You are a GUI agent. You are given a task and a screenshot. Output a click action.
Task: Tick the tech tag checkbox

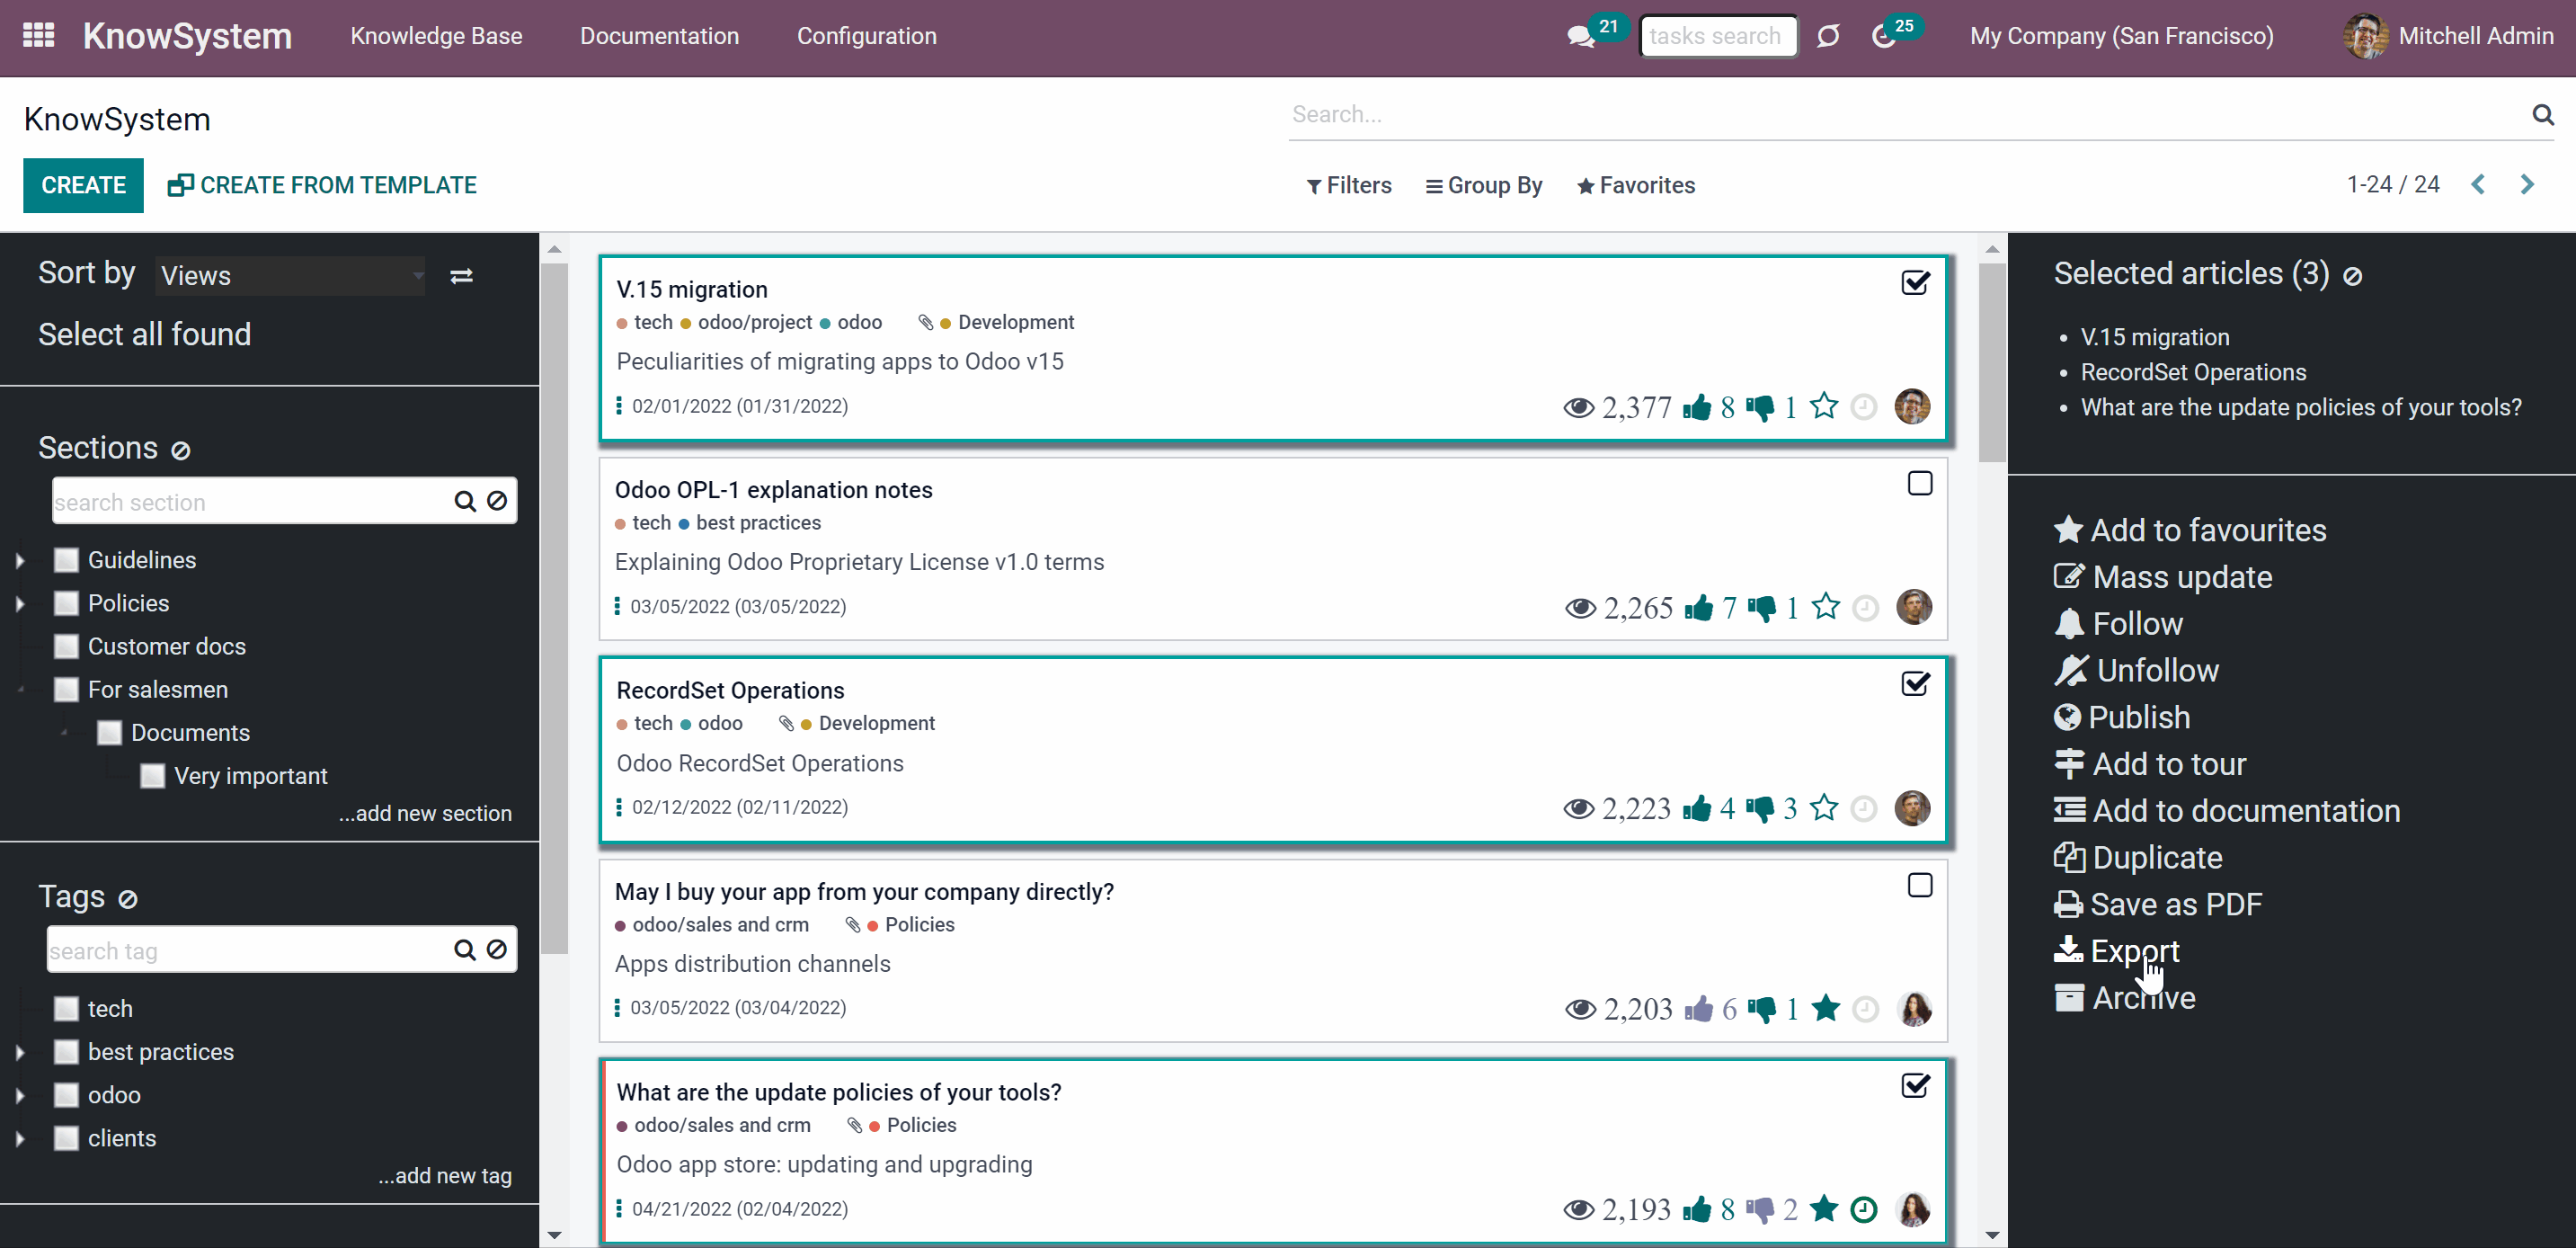tap(66, 1009)
